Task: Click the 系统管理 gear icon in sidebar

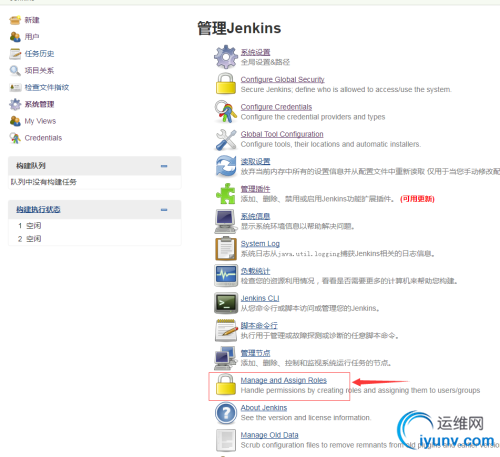Action: pyautogui.click(x=15, y=104)
